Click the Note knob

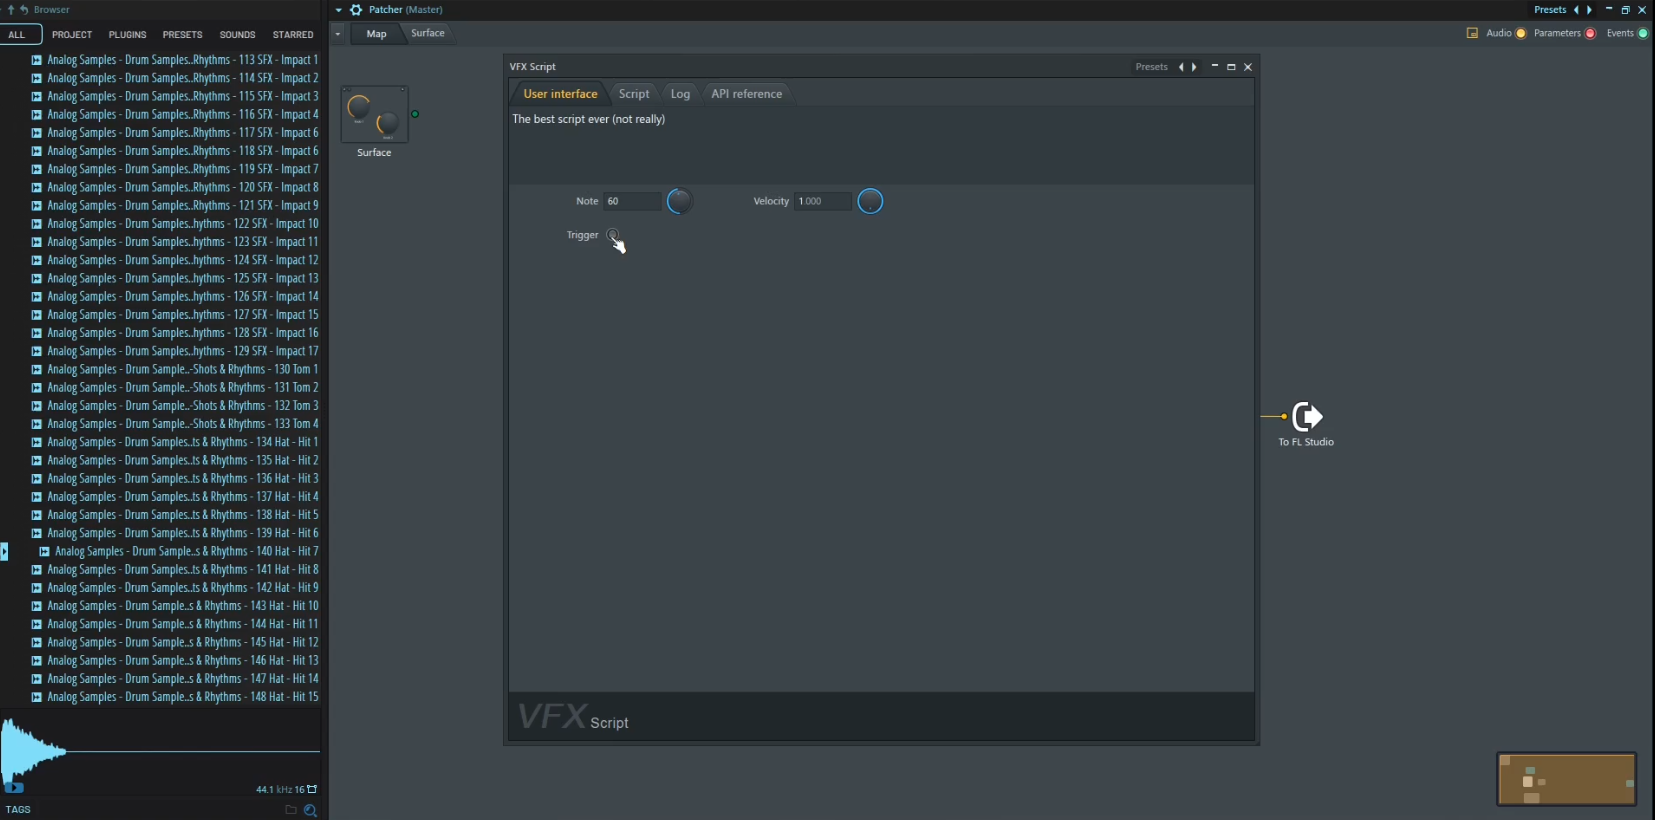point(679,201)
